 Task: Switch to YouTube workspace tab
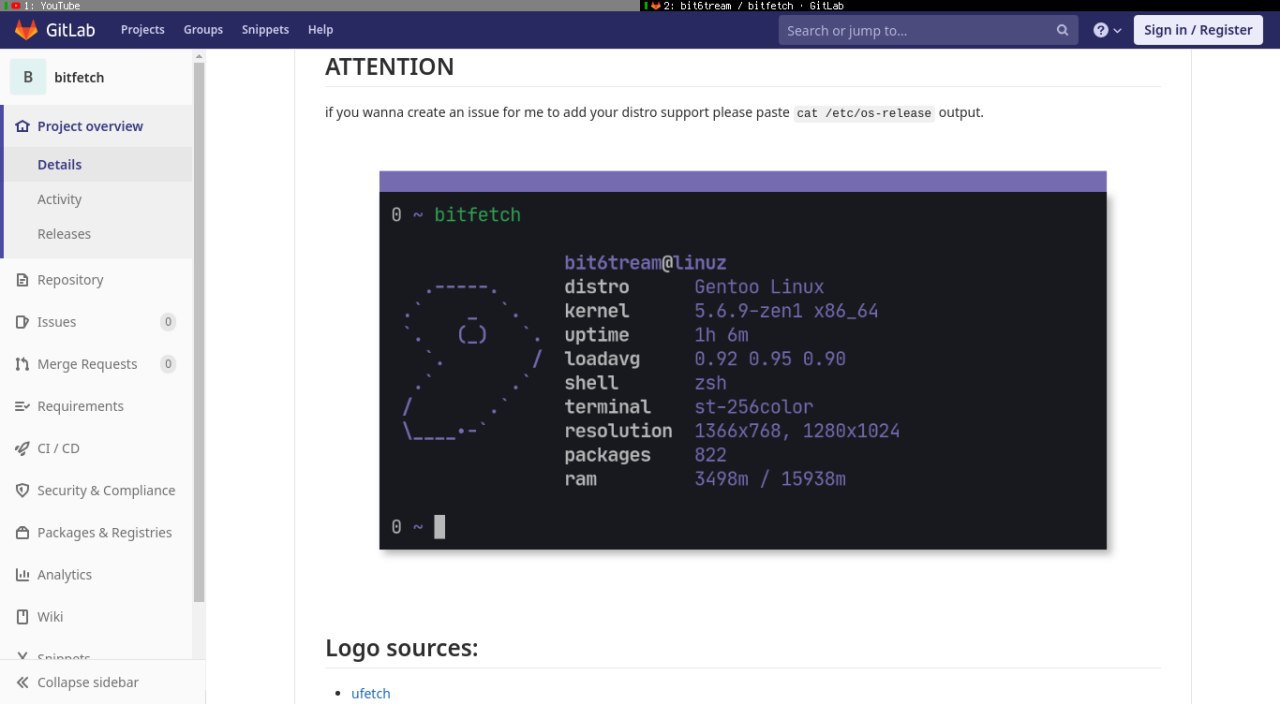click(320, 5)
